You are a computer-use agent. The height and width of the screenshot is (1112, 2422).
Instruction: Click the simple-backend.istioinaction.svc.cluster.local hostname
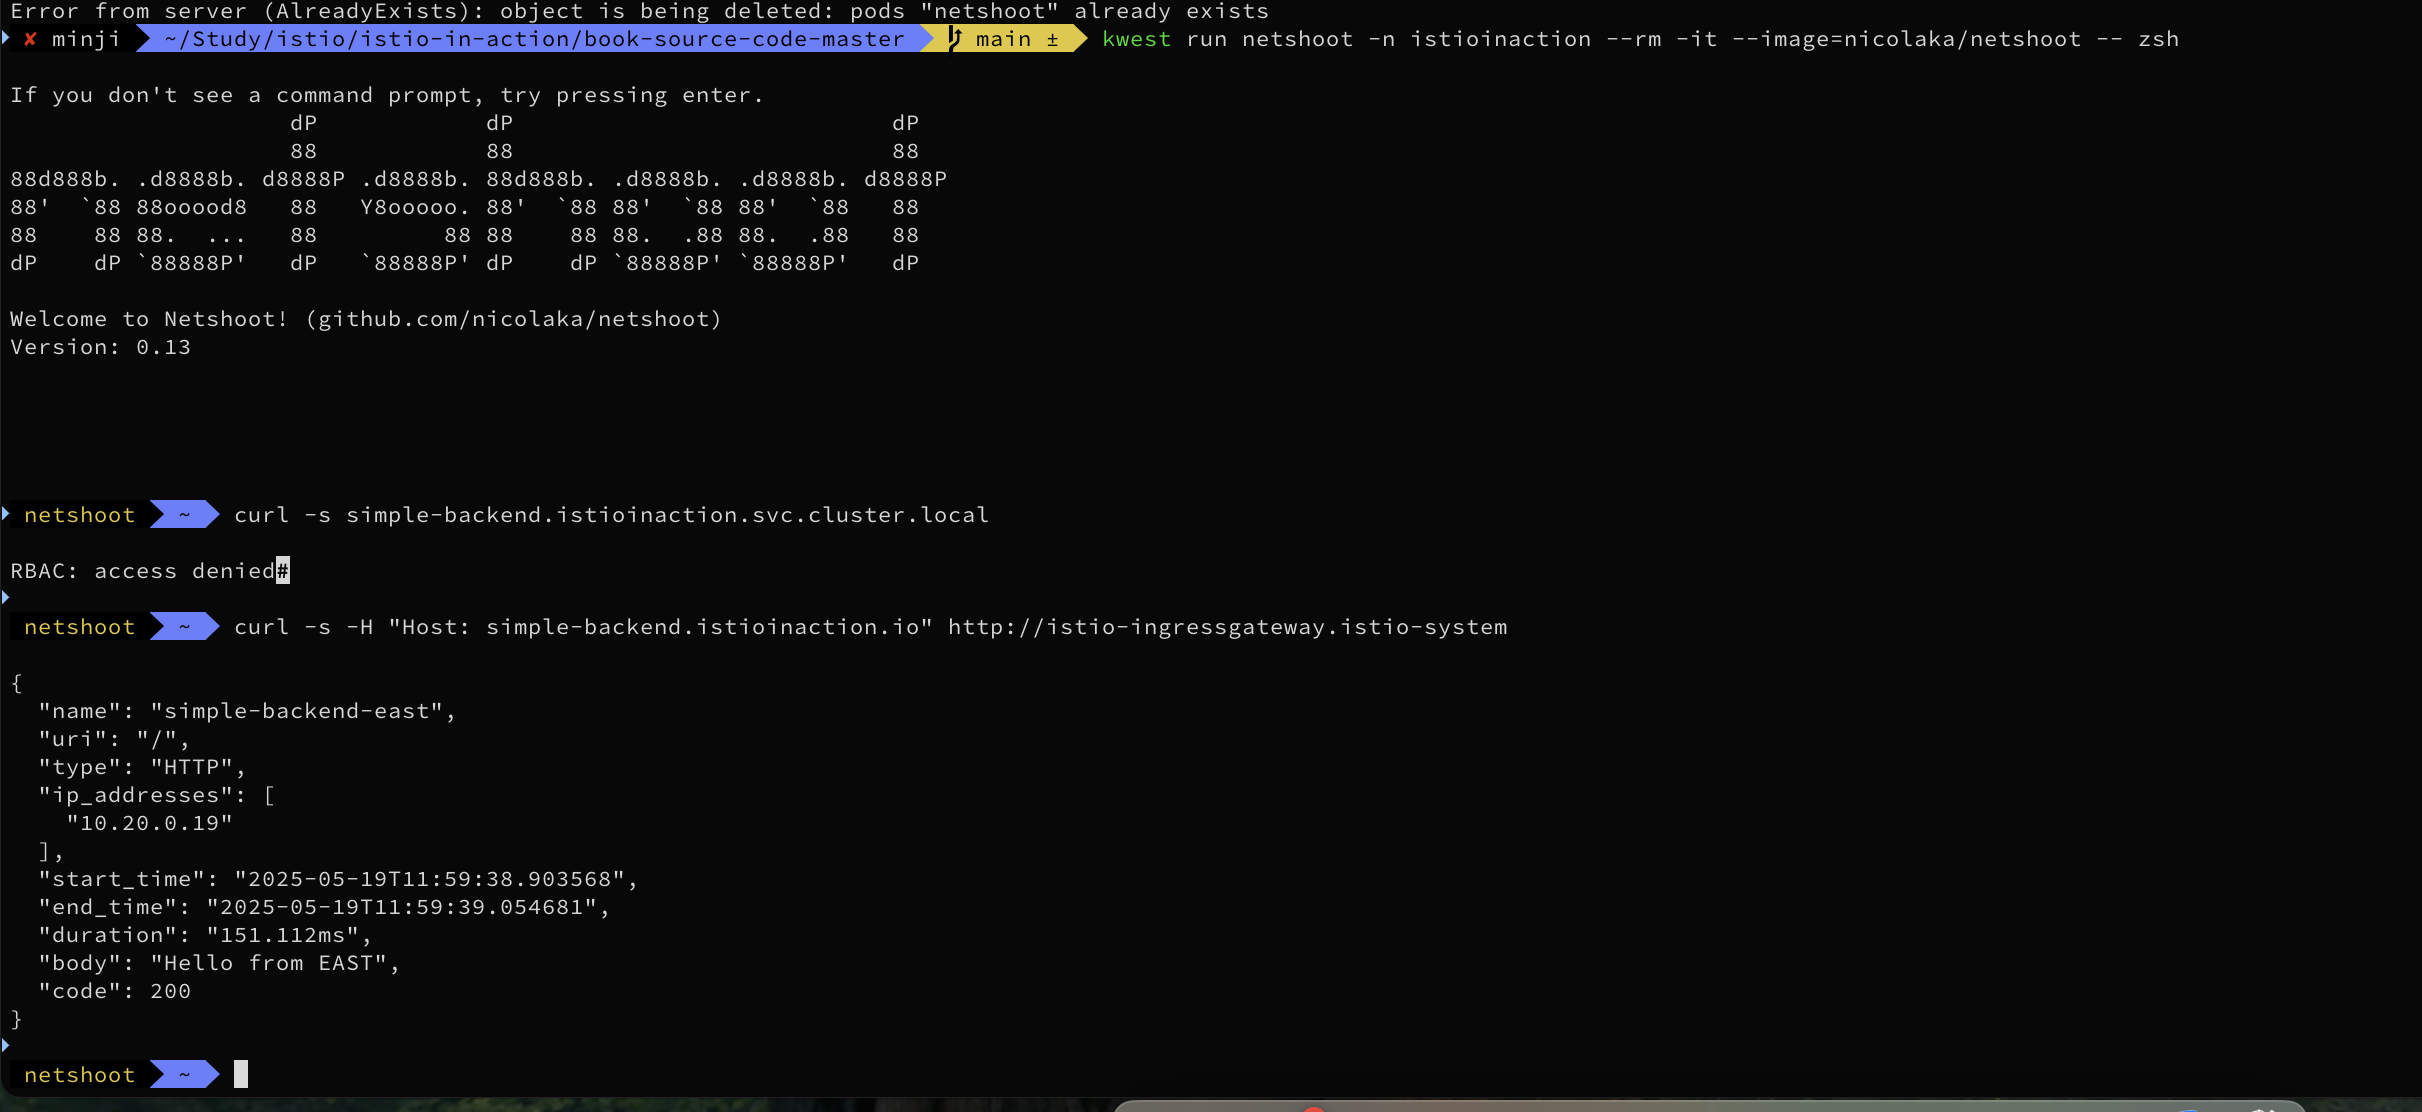667,515
